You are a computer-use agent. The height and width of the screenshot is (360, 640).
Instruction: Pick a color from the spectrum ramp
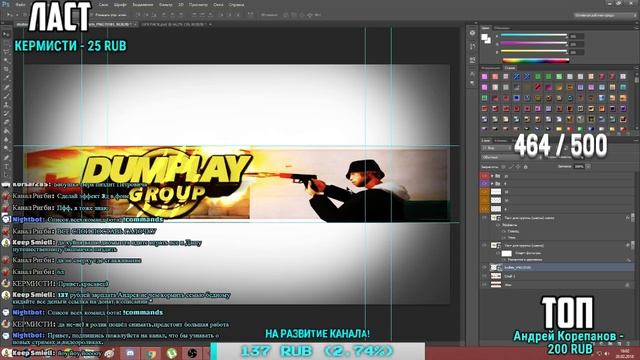[536, 61]
